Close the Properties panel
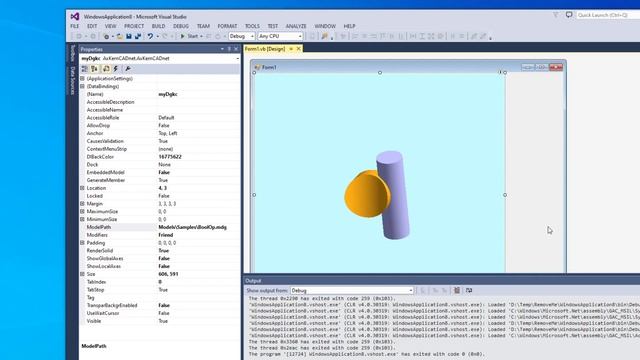The image size is (640, 360). coord(236,49)
